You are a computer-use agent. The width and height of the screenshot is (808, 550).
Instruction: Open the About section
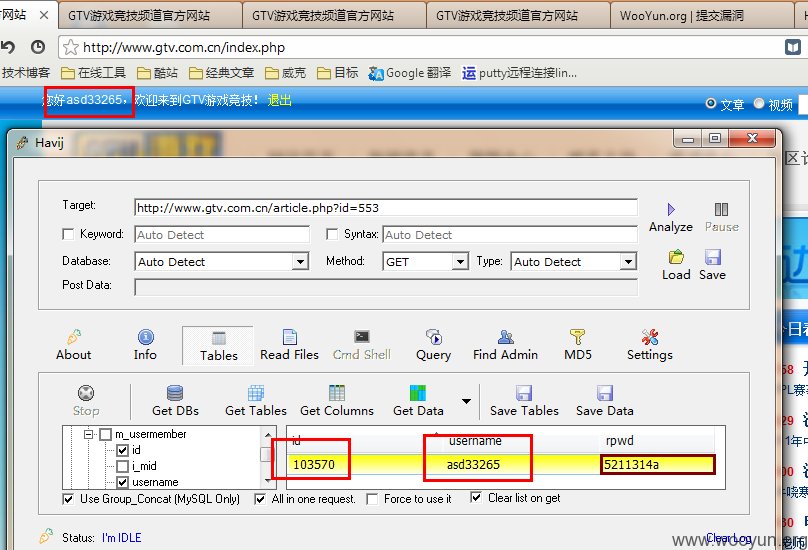coord(74,345)
